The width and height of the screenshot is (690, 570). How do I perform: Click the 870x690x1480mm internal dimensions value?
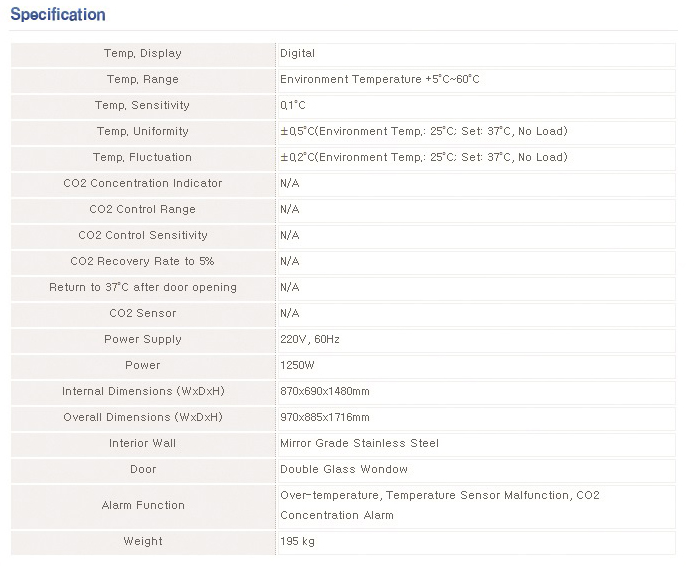(x=325, y=392)
